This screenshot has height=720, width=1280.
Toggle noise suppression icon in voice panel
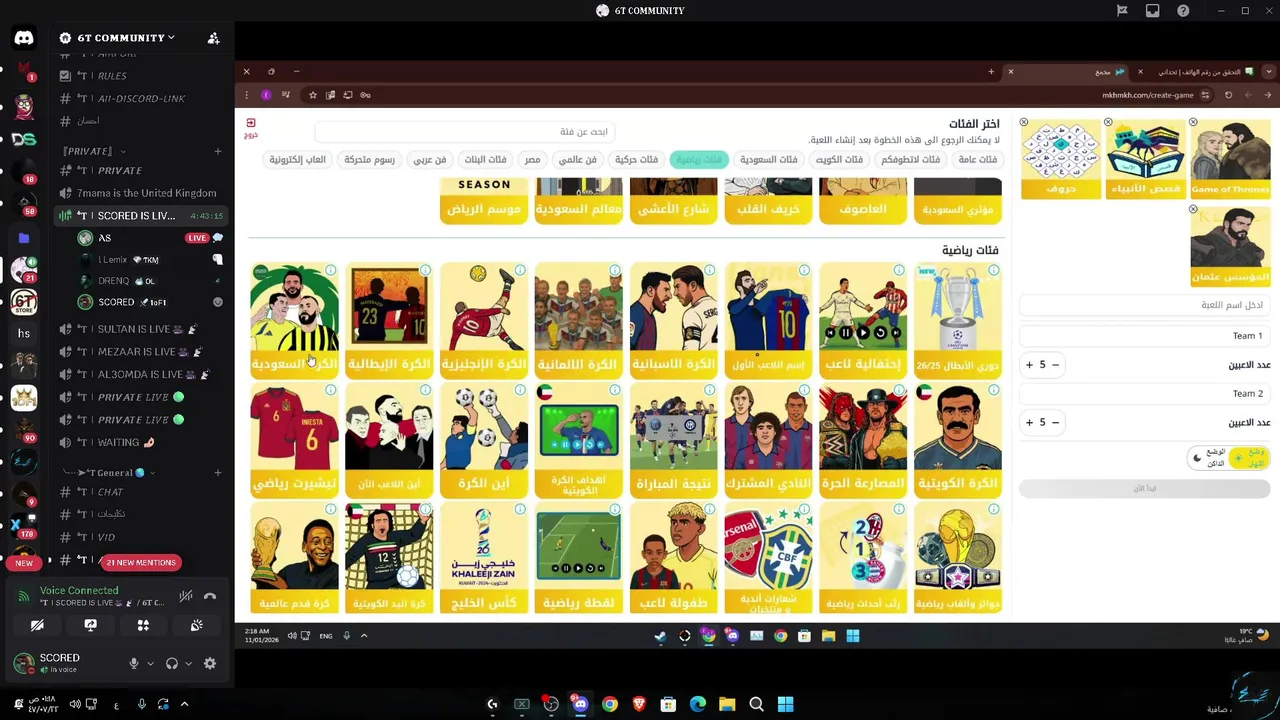[x=186, y=596]
